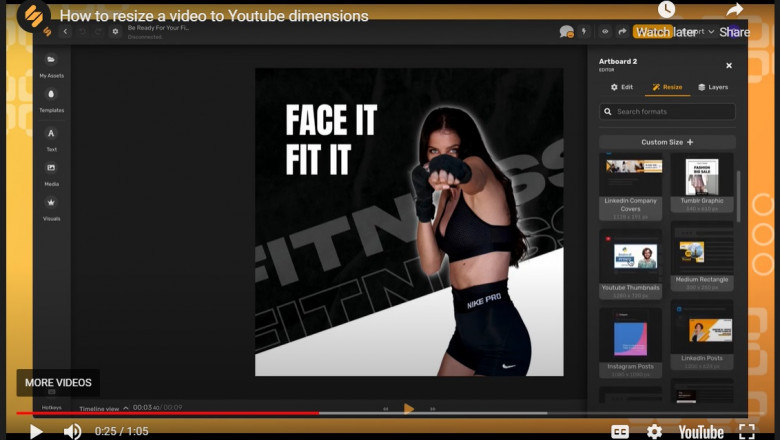Open comments chat bubble icon
Viewport: 780px width, 440px height.
coord(566,32)
